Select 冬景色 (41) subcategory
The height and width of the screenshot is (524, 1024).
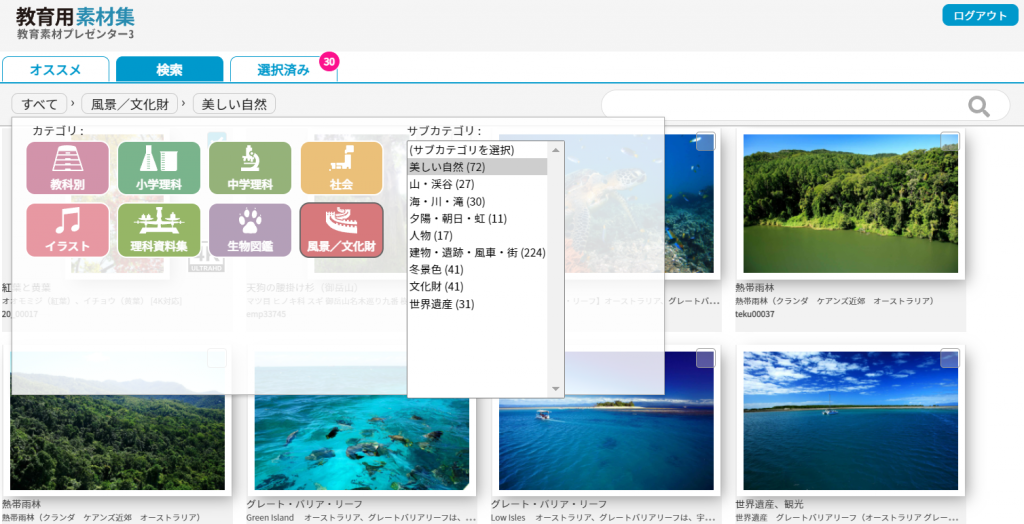[478, 269]
